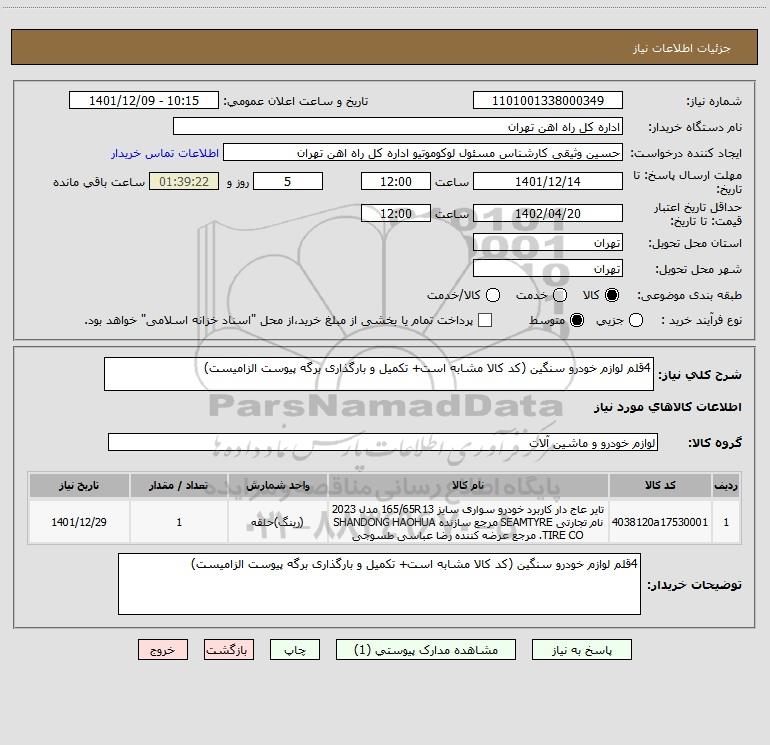Image resolution: width=770 pixels, height=745 pixels.
Task: Click the توضیحات خریدار text area
Action: [379, 584]
